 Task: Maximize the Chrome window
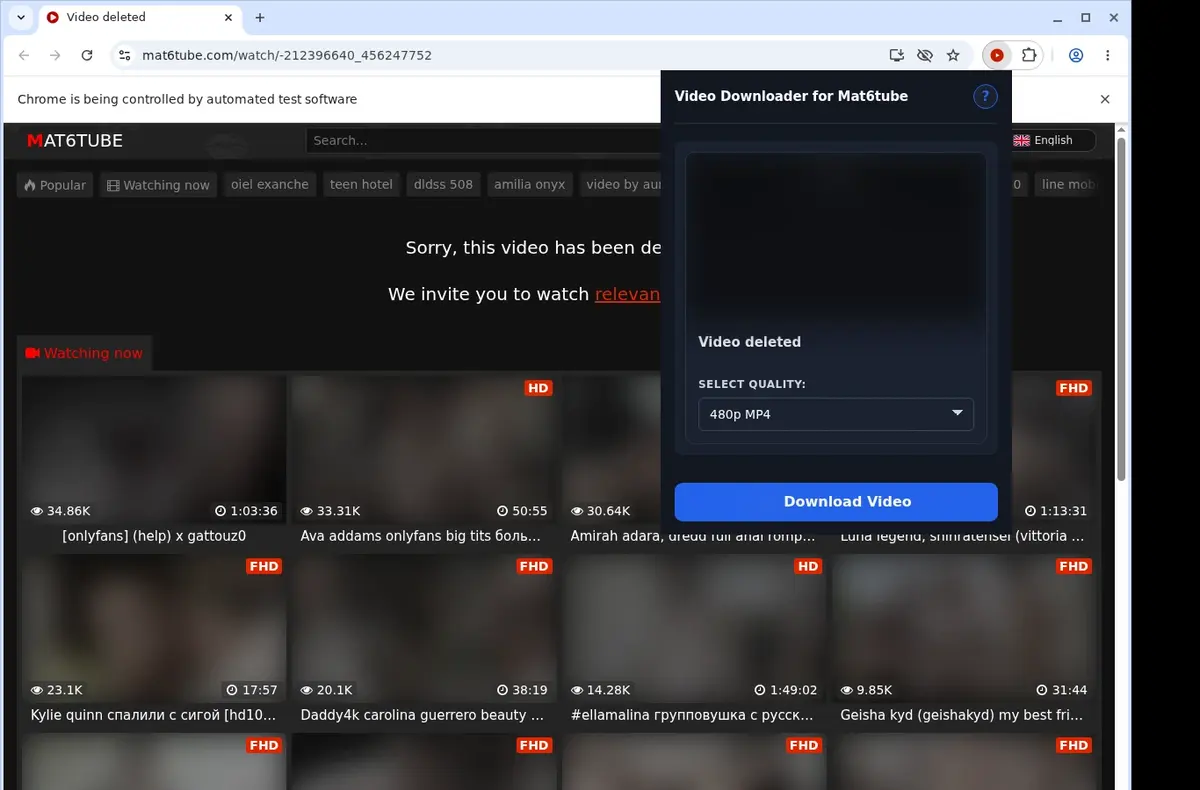coord(1086,17)
